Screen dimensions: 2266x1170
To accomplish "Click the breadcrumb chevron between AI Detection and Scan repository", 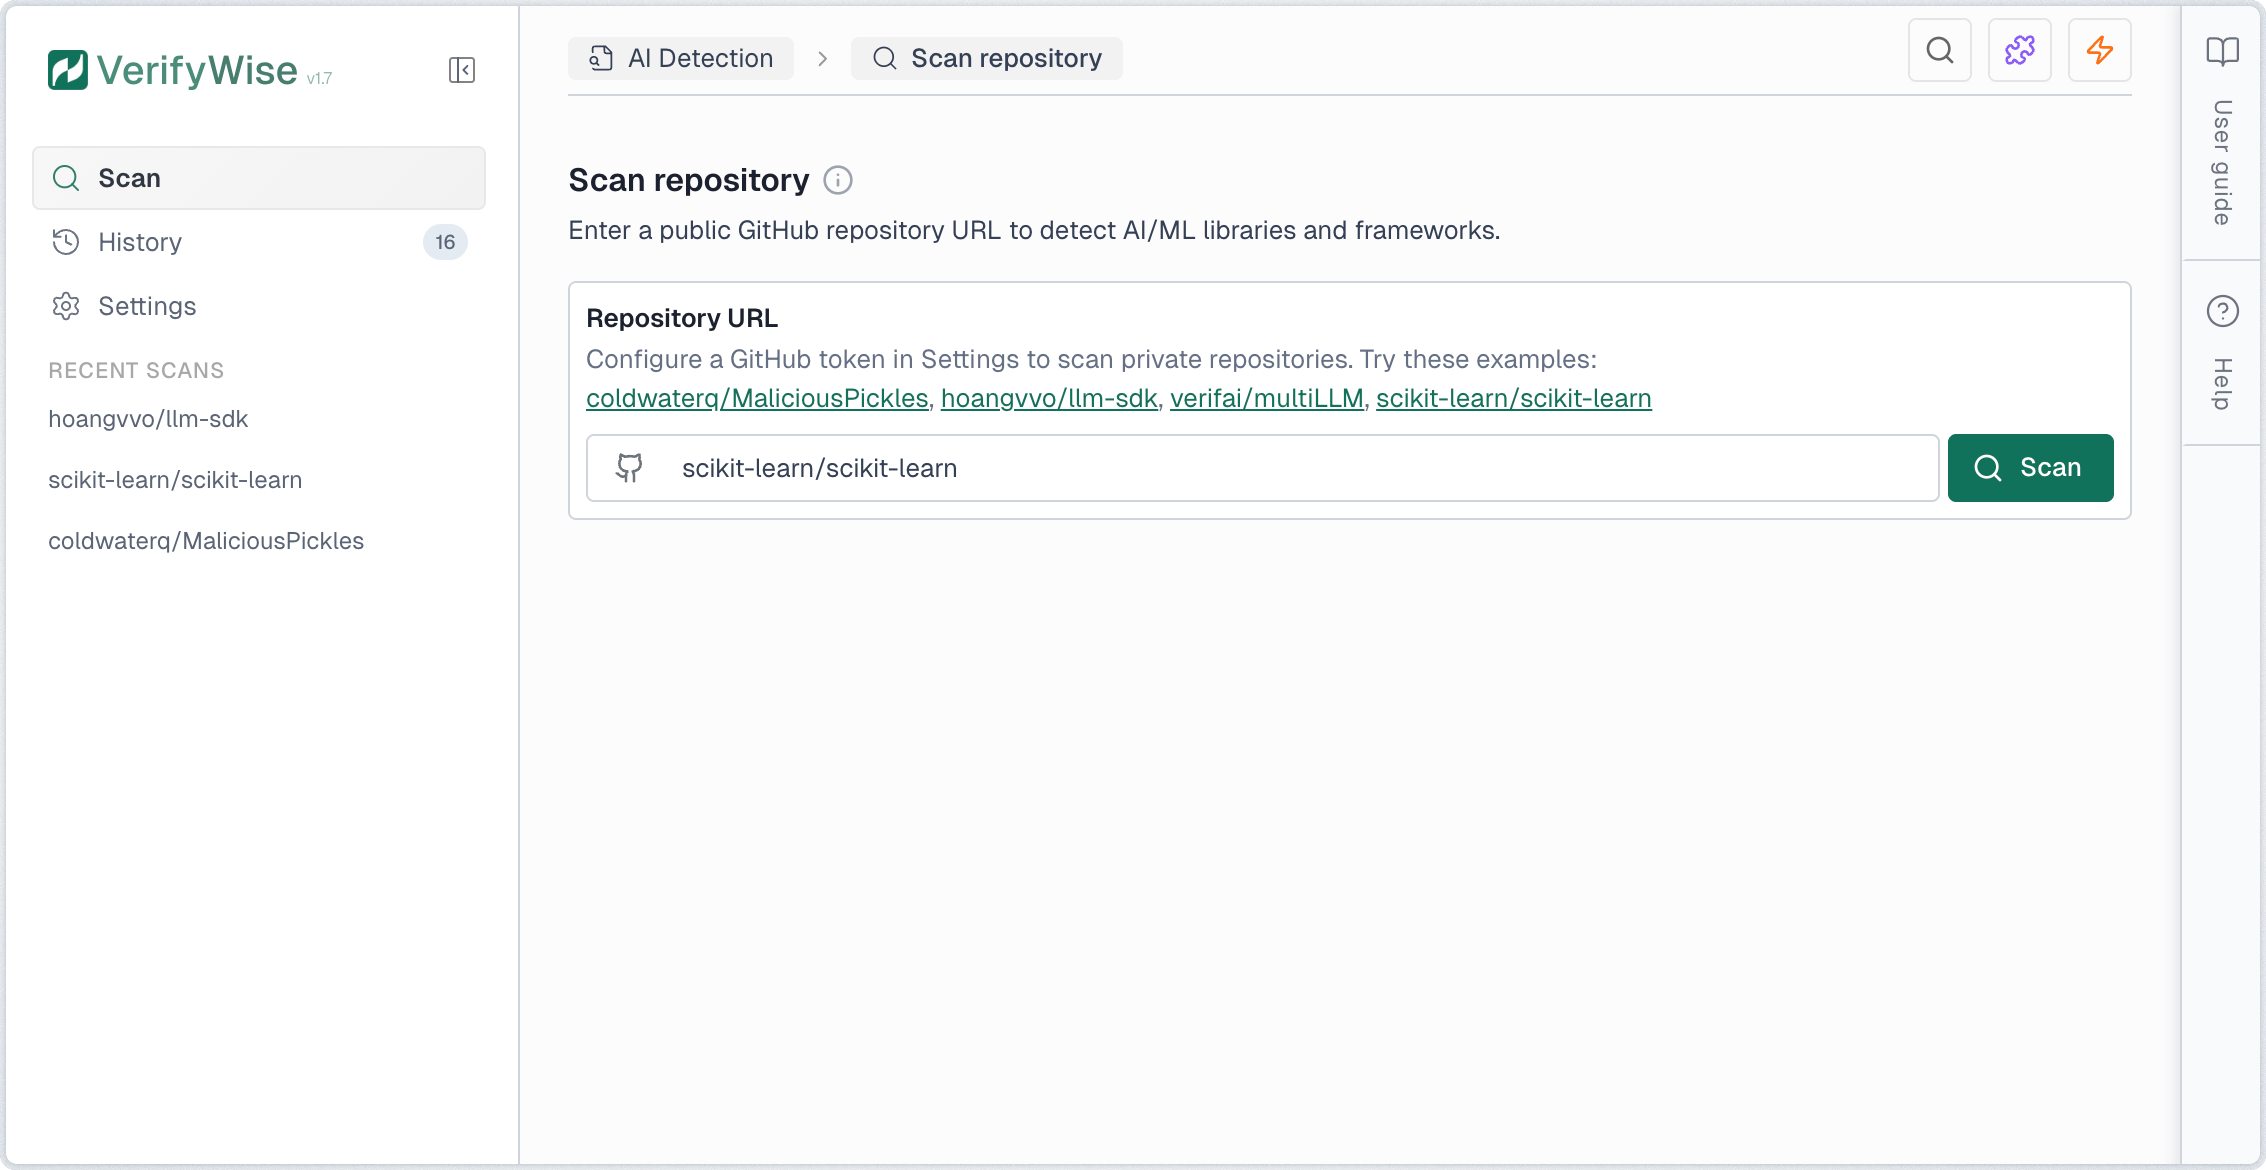I will coord(822,58).
